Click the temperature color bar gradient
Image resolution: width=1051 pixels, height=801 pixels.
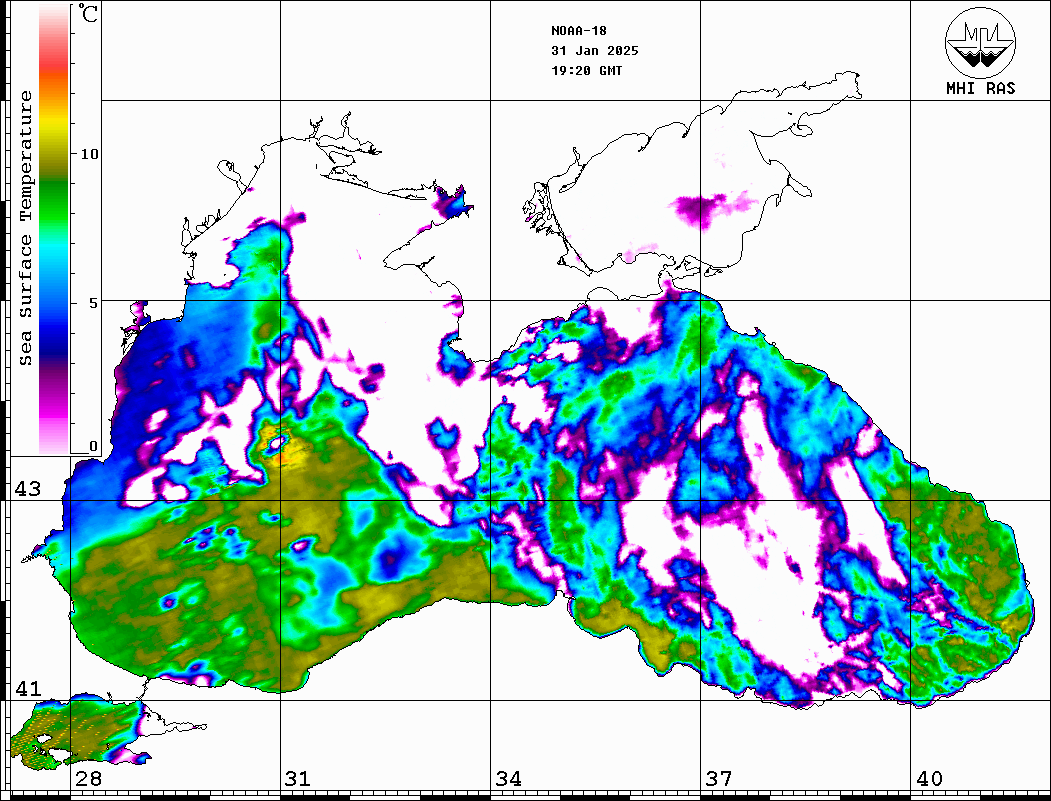pos(54,230)
